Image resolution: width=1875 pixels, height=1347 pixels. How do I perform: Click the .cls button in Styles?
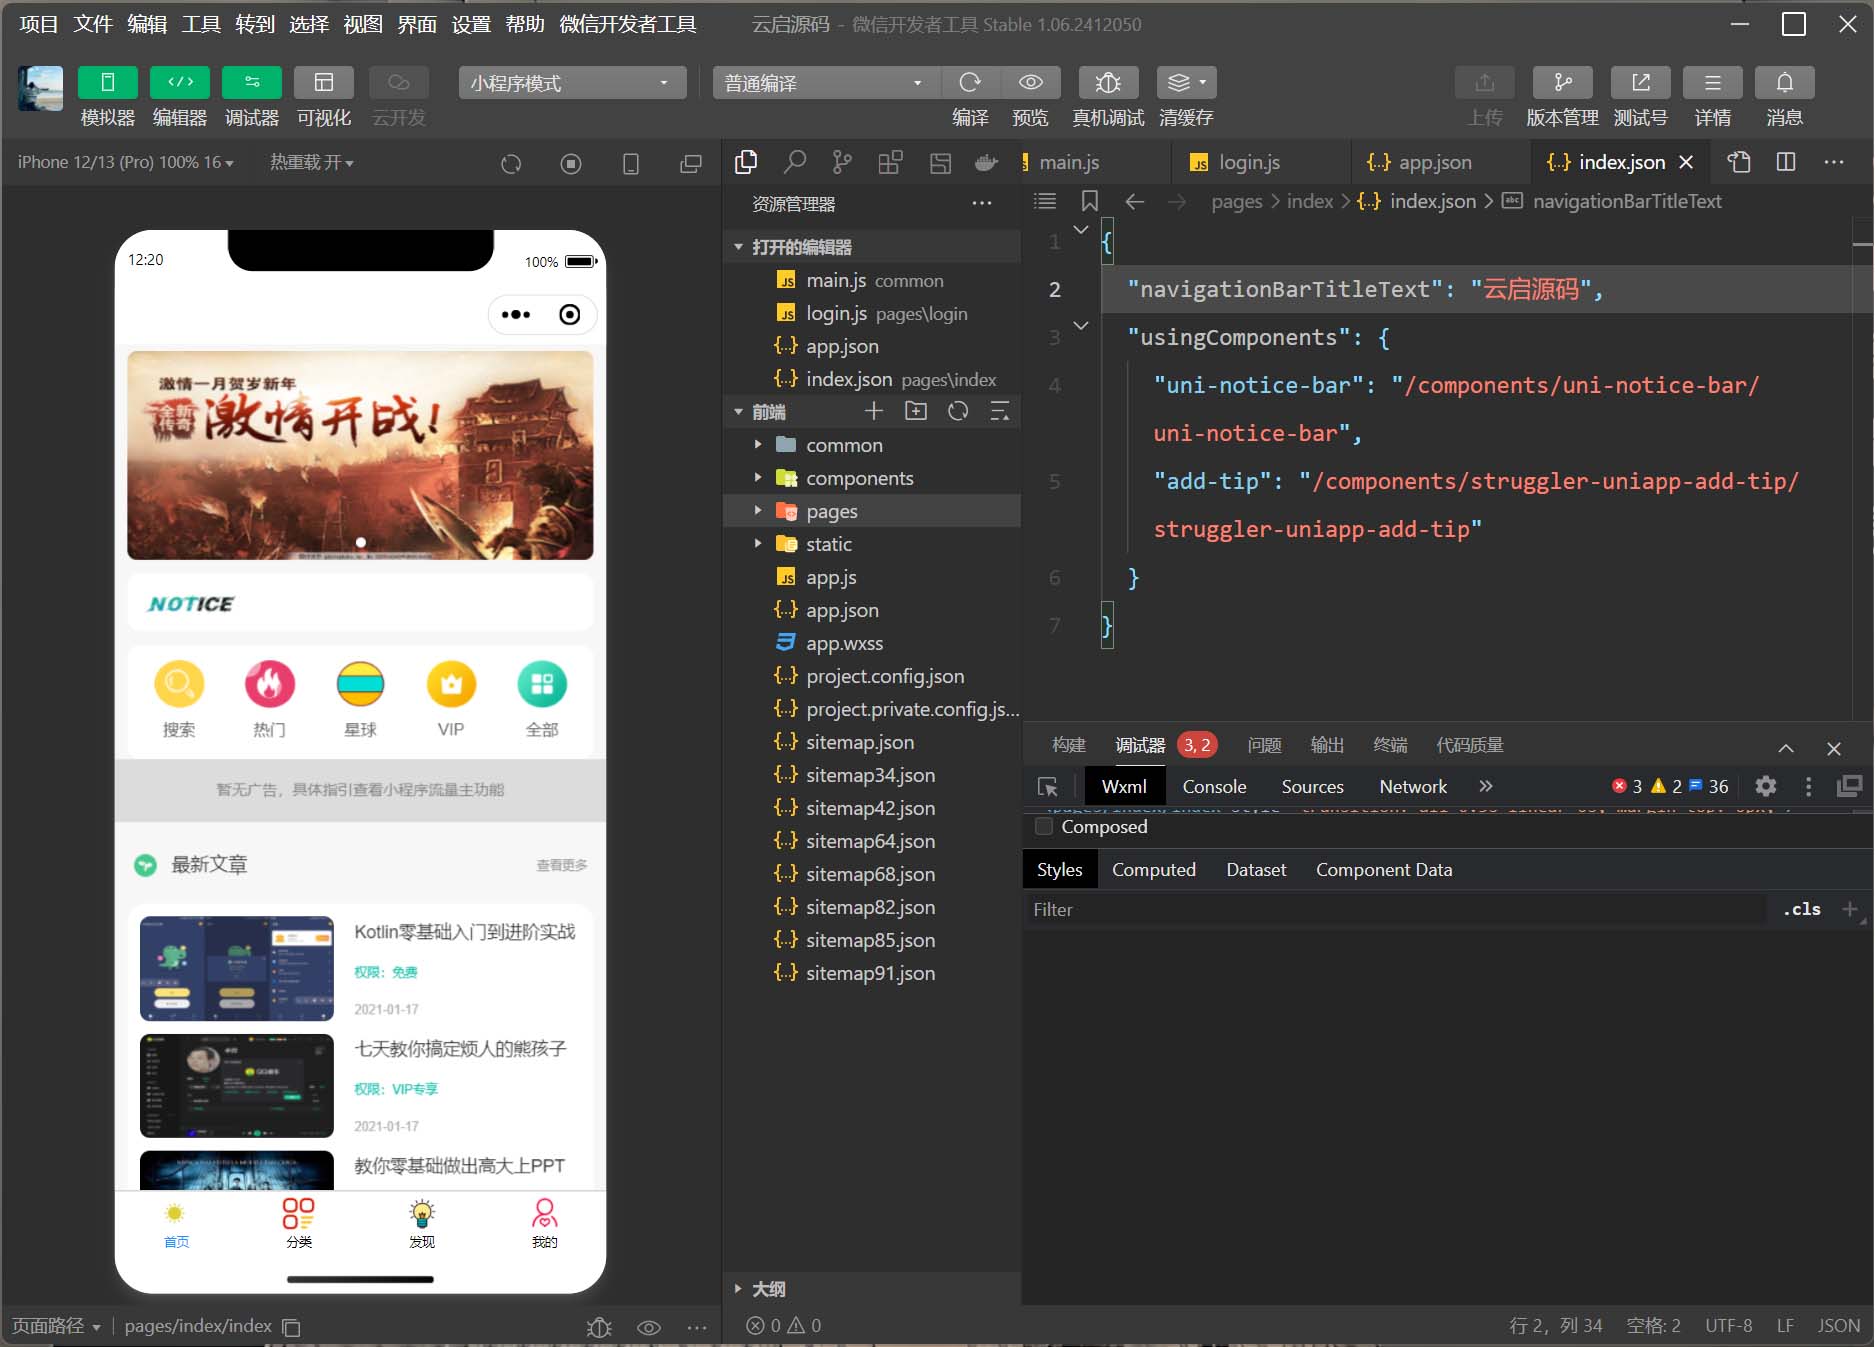pos(1801,909)
